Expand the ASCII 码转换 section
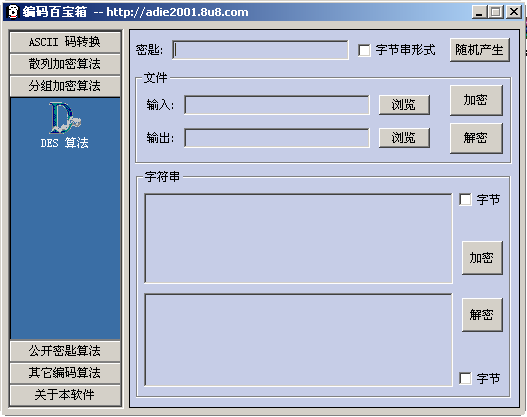This screenshot has width=527, height=417. [x=65, y=42]
